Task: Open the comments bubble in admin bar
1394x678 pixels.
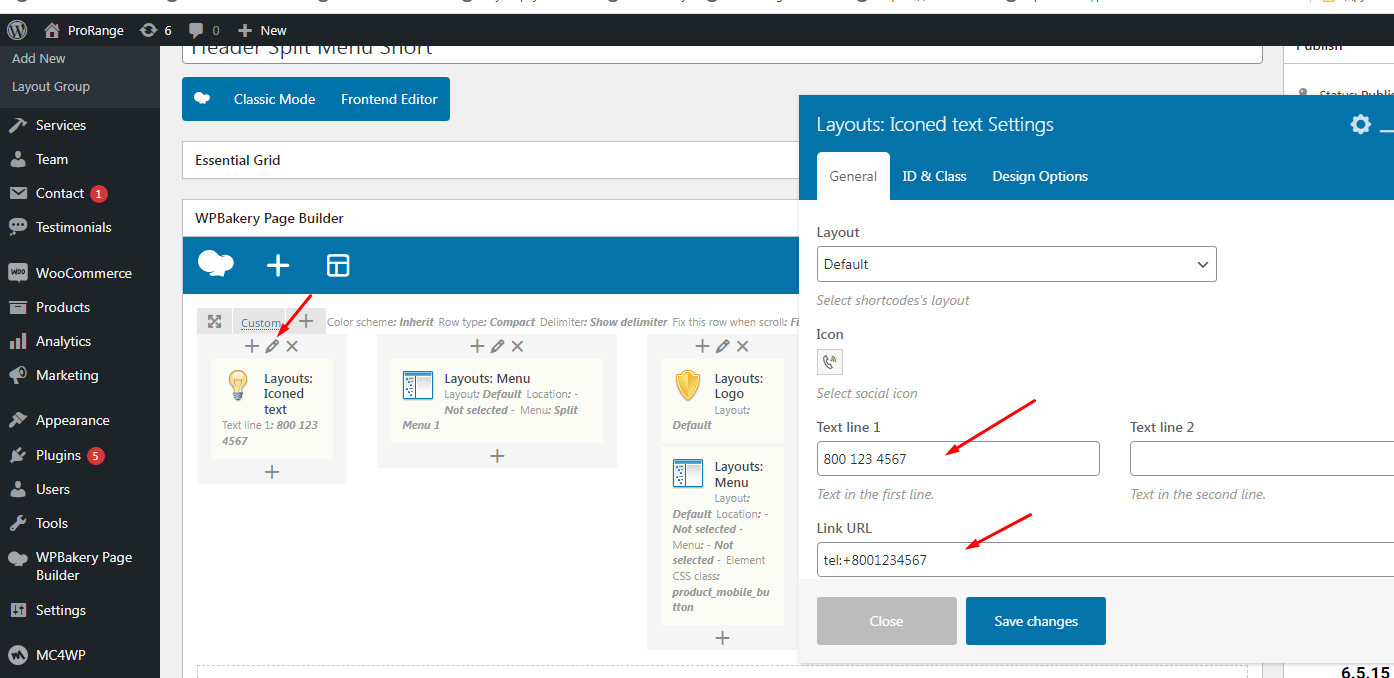Action: pos(204,30)
